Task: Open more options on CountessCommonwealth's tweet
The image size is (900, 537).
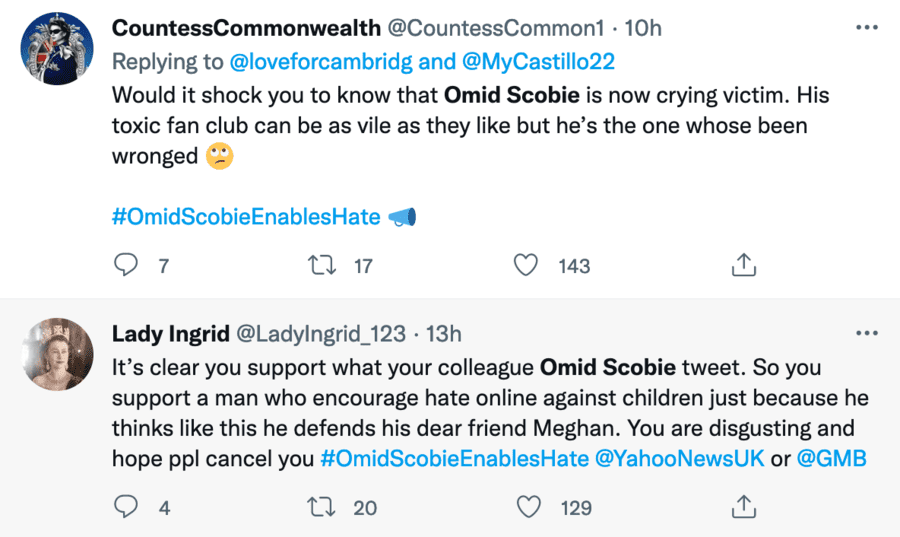Action: coord(866,27)
